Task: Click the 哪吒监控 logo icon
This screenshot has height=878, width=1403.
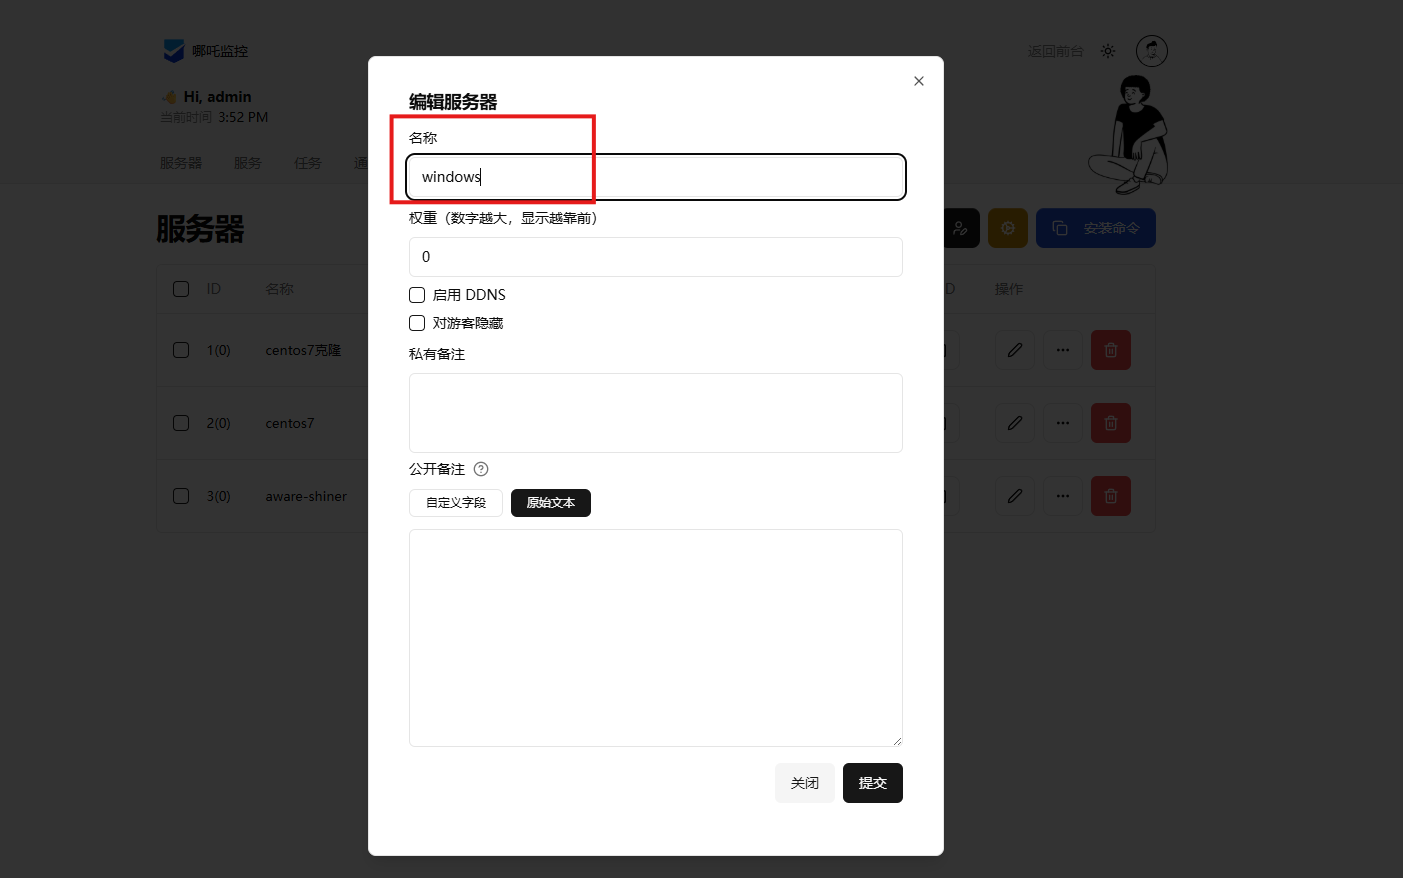Action: 174,51
